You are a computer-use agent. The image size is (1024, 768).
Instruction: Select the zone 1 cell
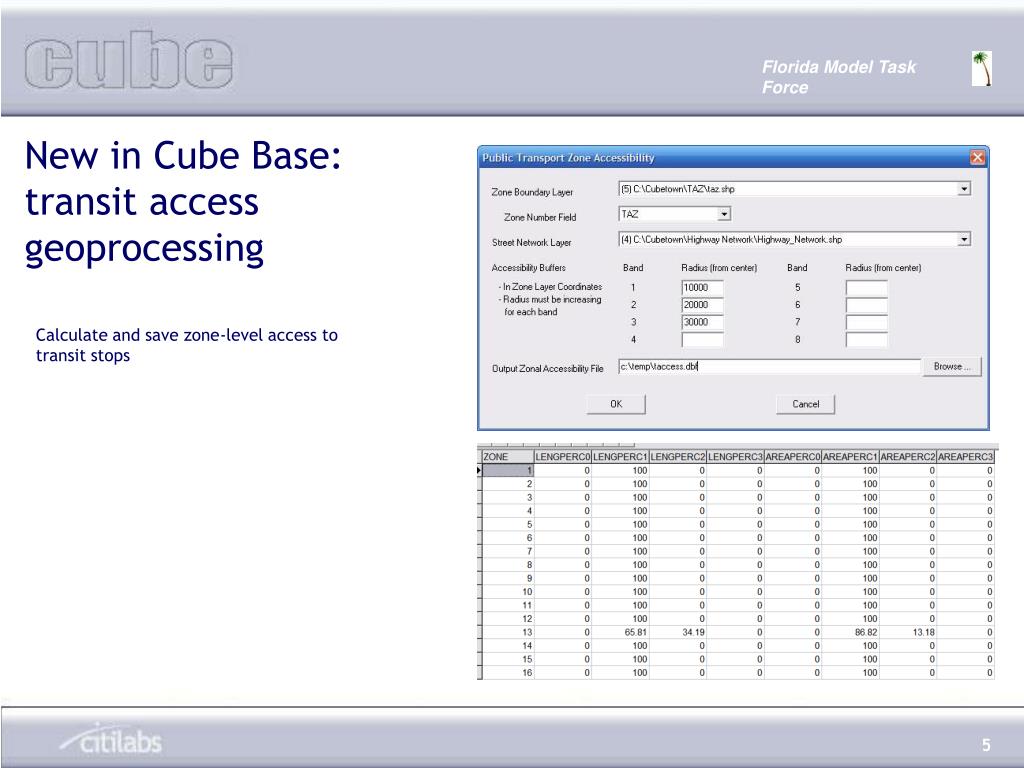pyautogui.click(x=507, y=470)
